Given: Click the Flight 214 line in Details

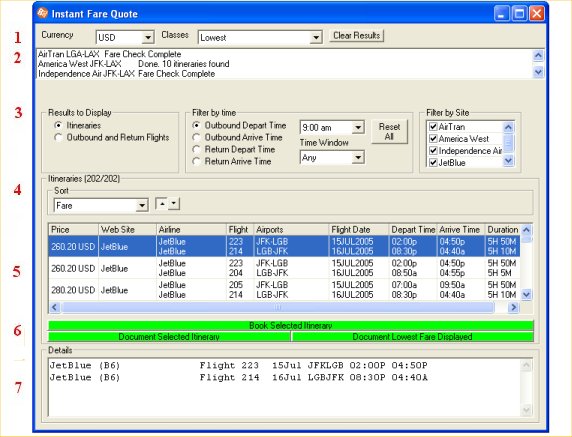Looking at the screenshot, I should [x=239, y=377].
